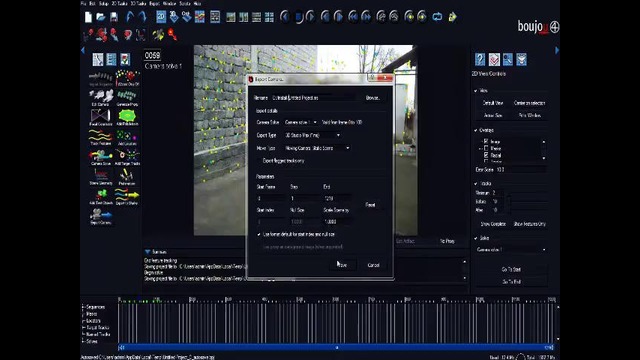640x360 pixels.
Task: Click Cancel in Export Camera dialog
Action: tap(373, 265)
